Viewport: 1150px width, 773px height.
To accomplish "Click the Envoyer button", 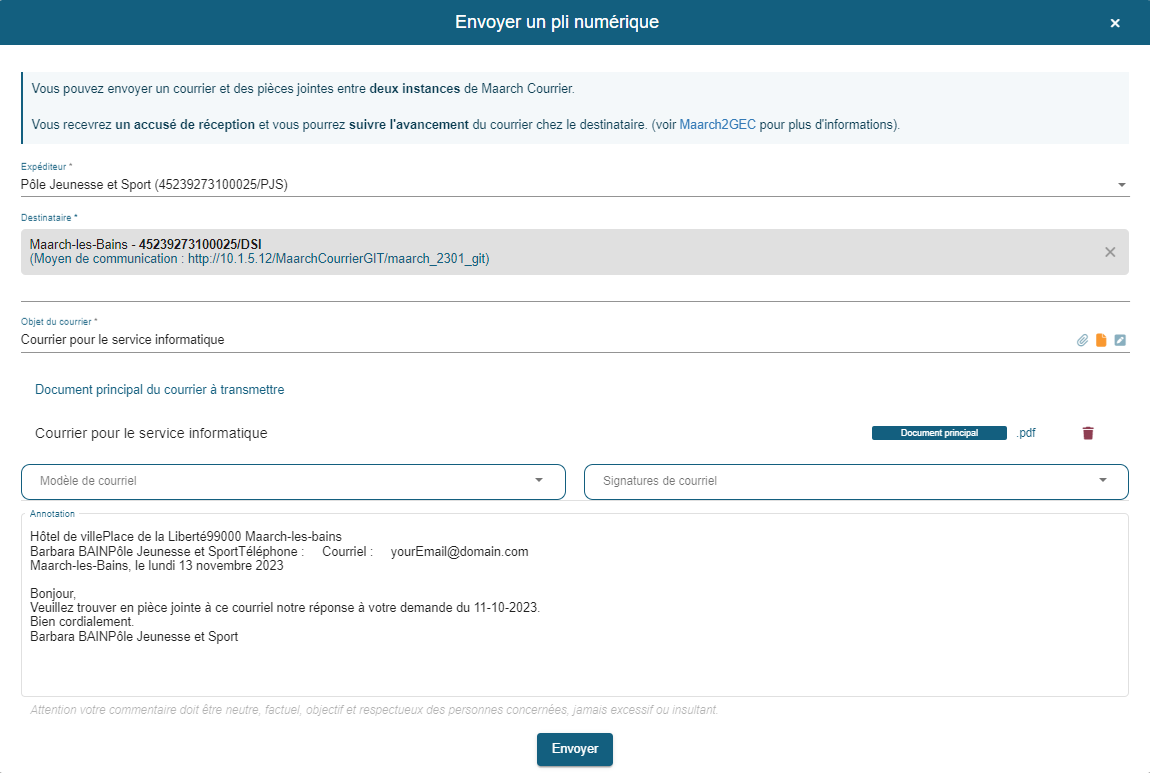I will point(575,749).
